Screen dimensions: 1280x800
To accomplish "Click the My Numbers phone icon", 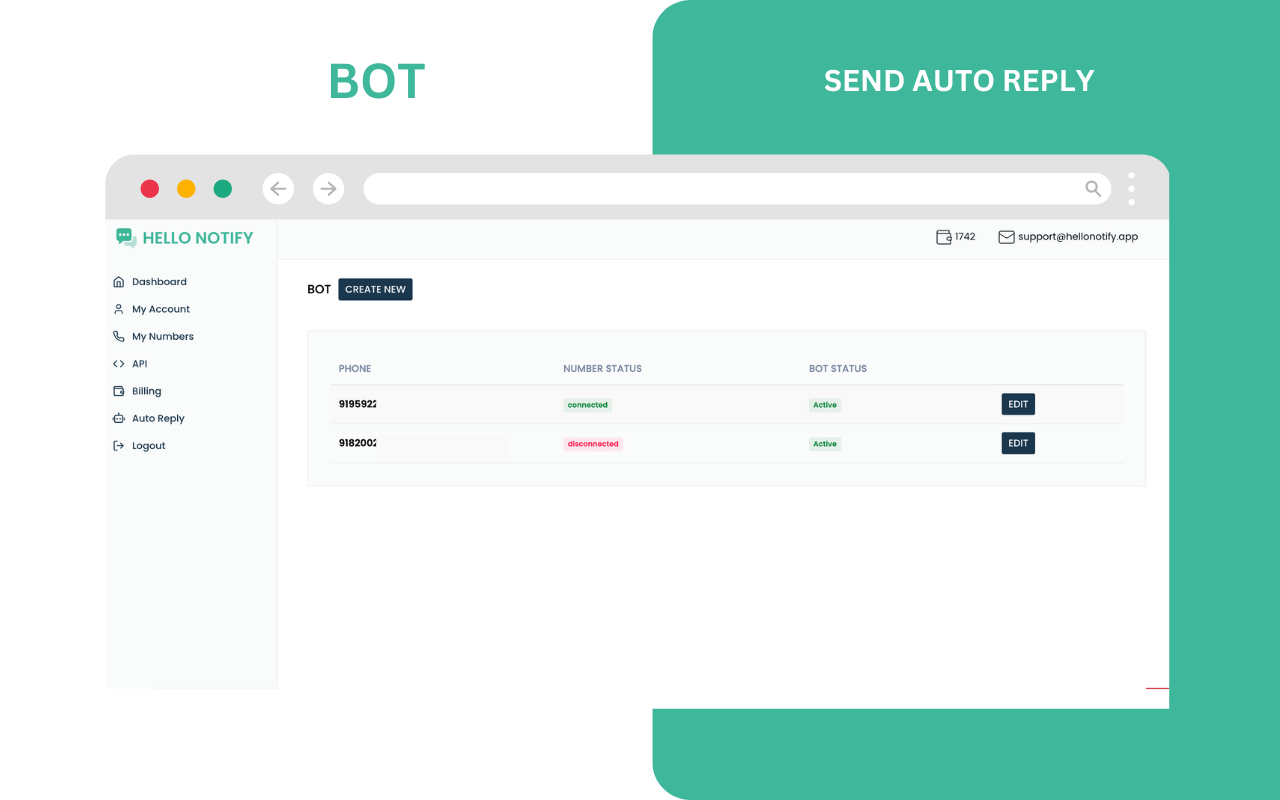I will (x=119, y=336).
